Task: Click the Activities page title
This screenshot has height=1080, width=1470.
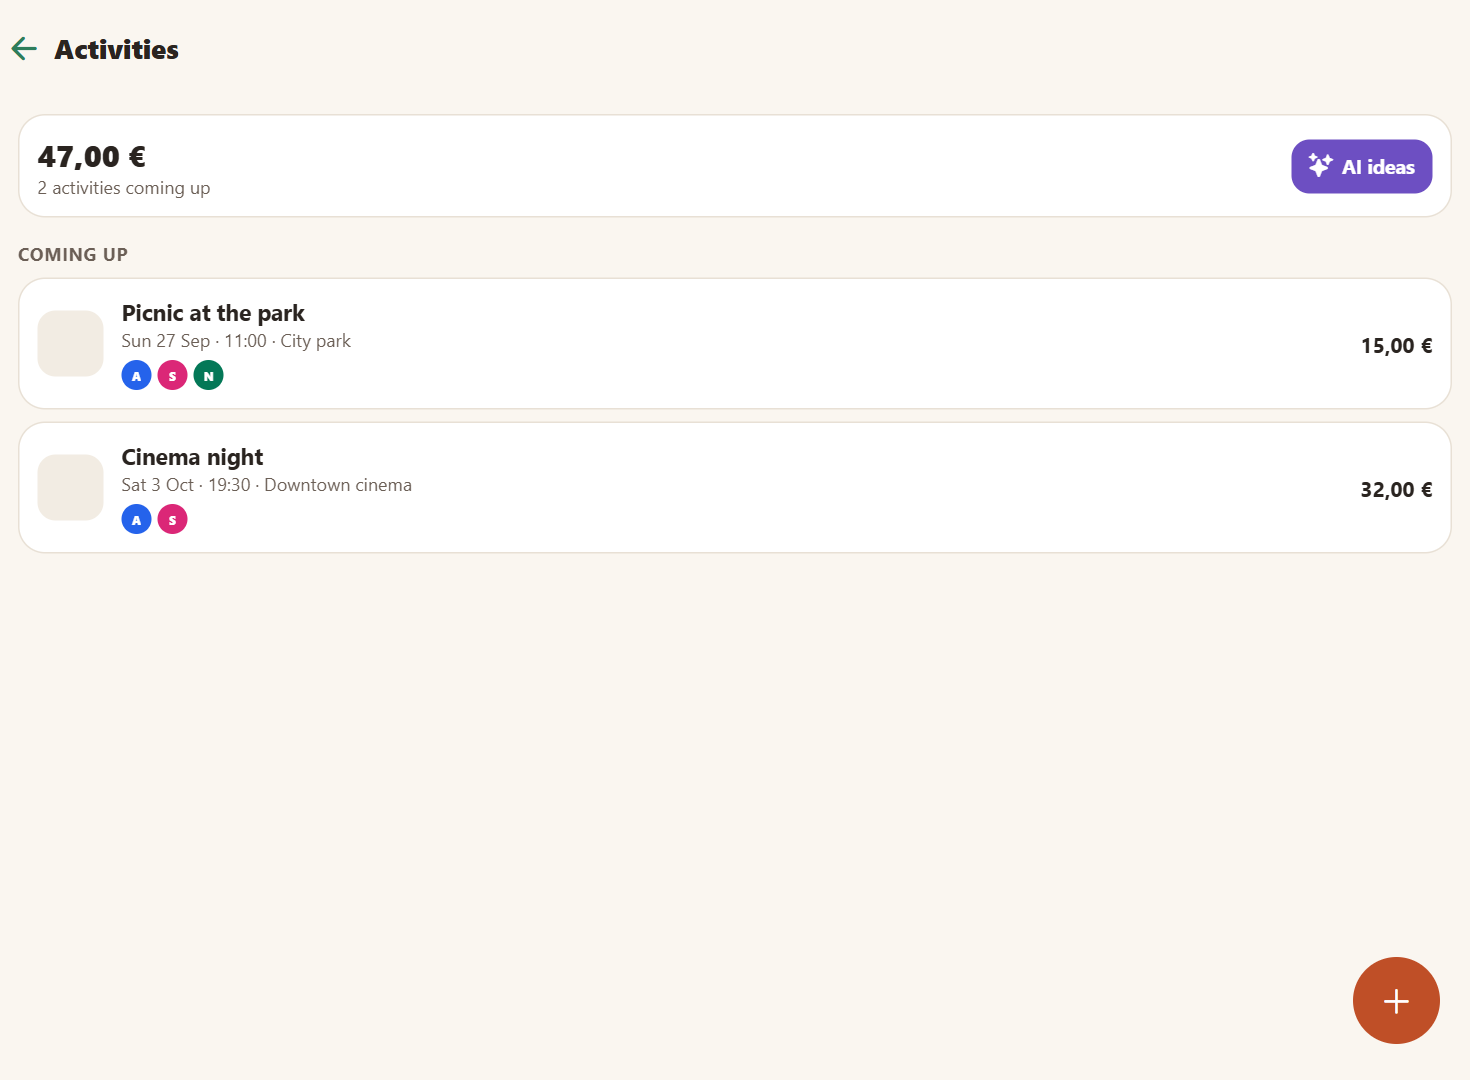Action: click(116, 49)
